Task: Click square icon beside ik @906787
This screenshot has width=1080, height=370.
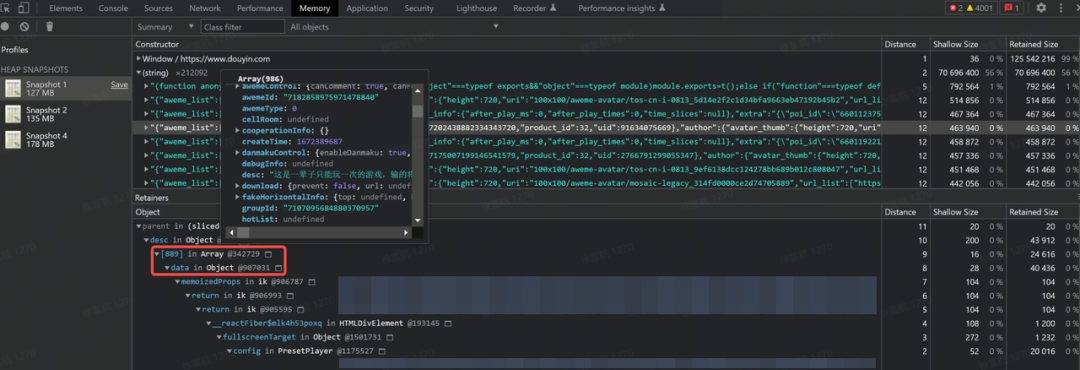Action: pyautogui.click(x=311, y=282)
